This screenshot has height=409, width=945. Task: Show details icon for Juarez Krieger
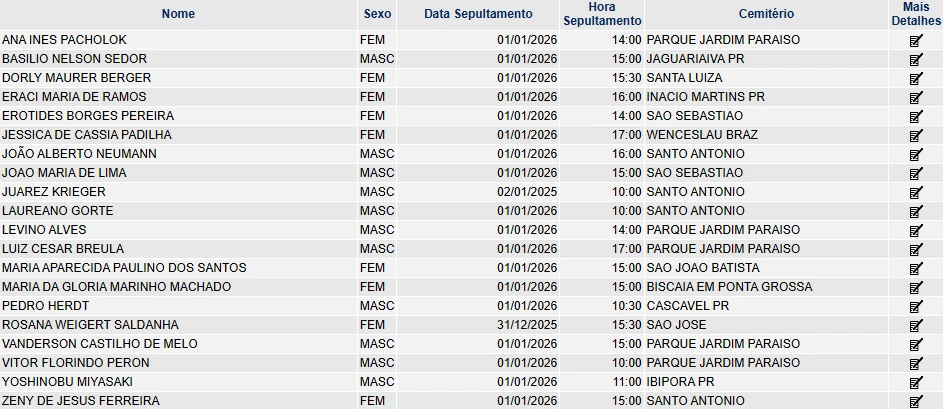pos(915,192)
